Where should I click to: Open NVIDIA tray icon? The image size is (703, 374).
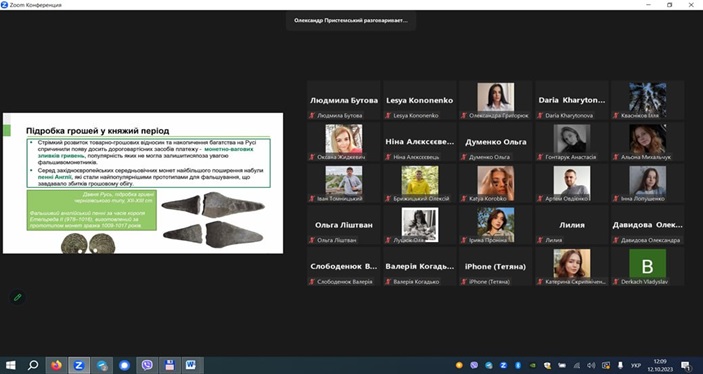pyautogui.click(x=533, y=365)
